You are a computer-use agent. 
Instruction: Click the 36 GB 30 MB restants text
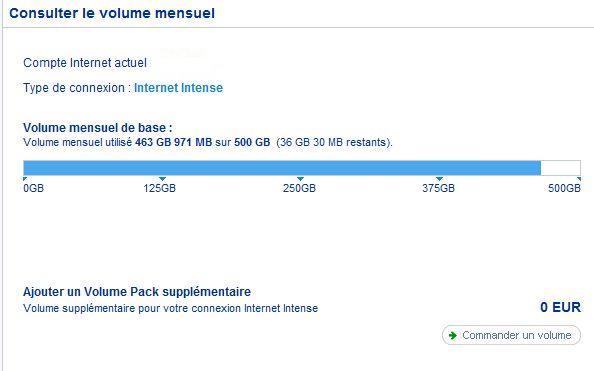[335, 142]
